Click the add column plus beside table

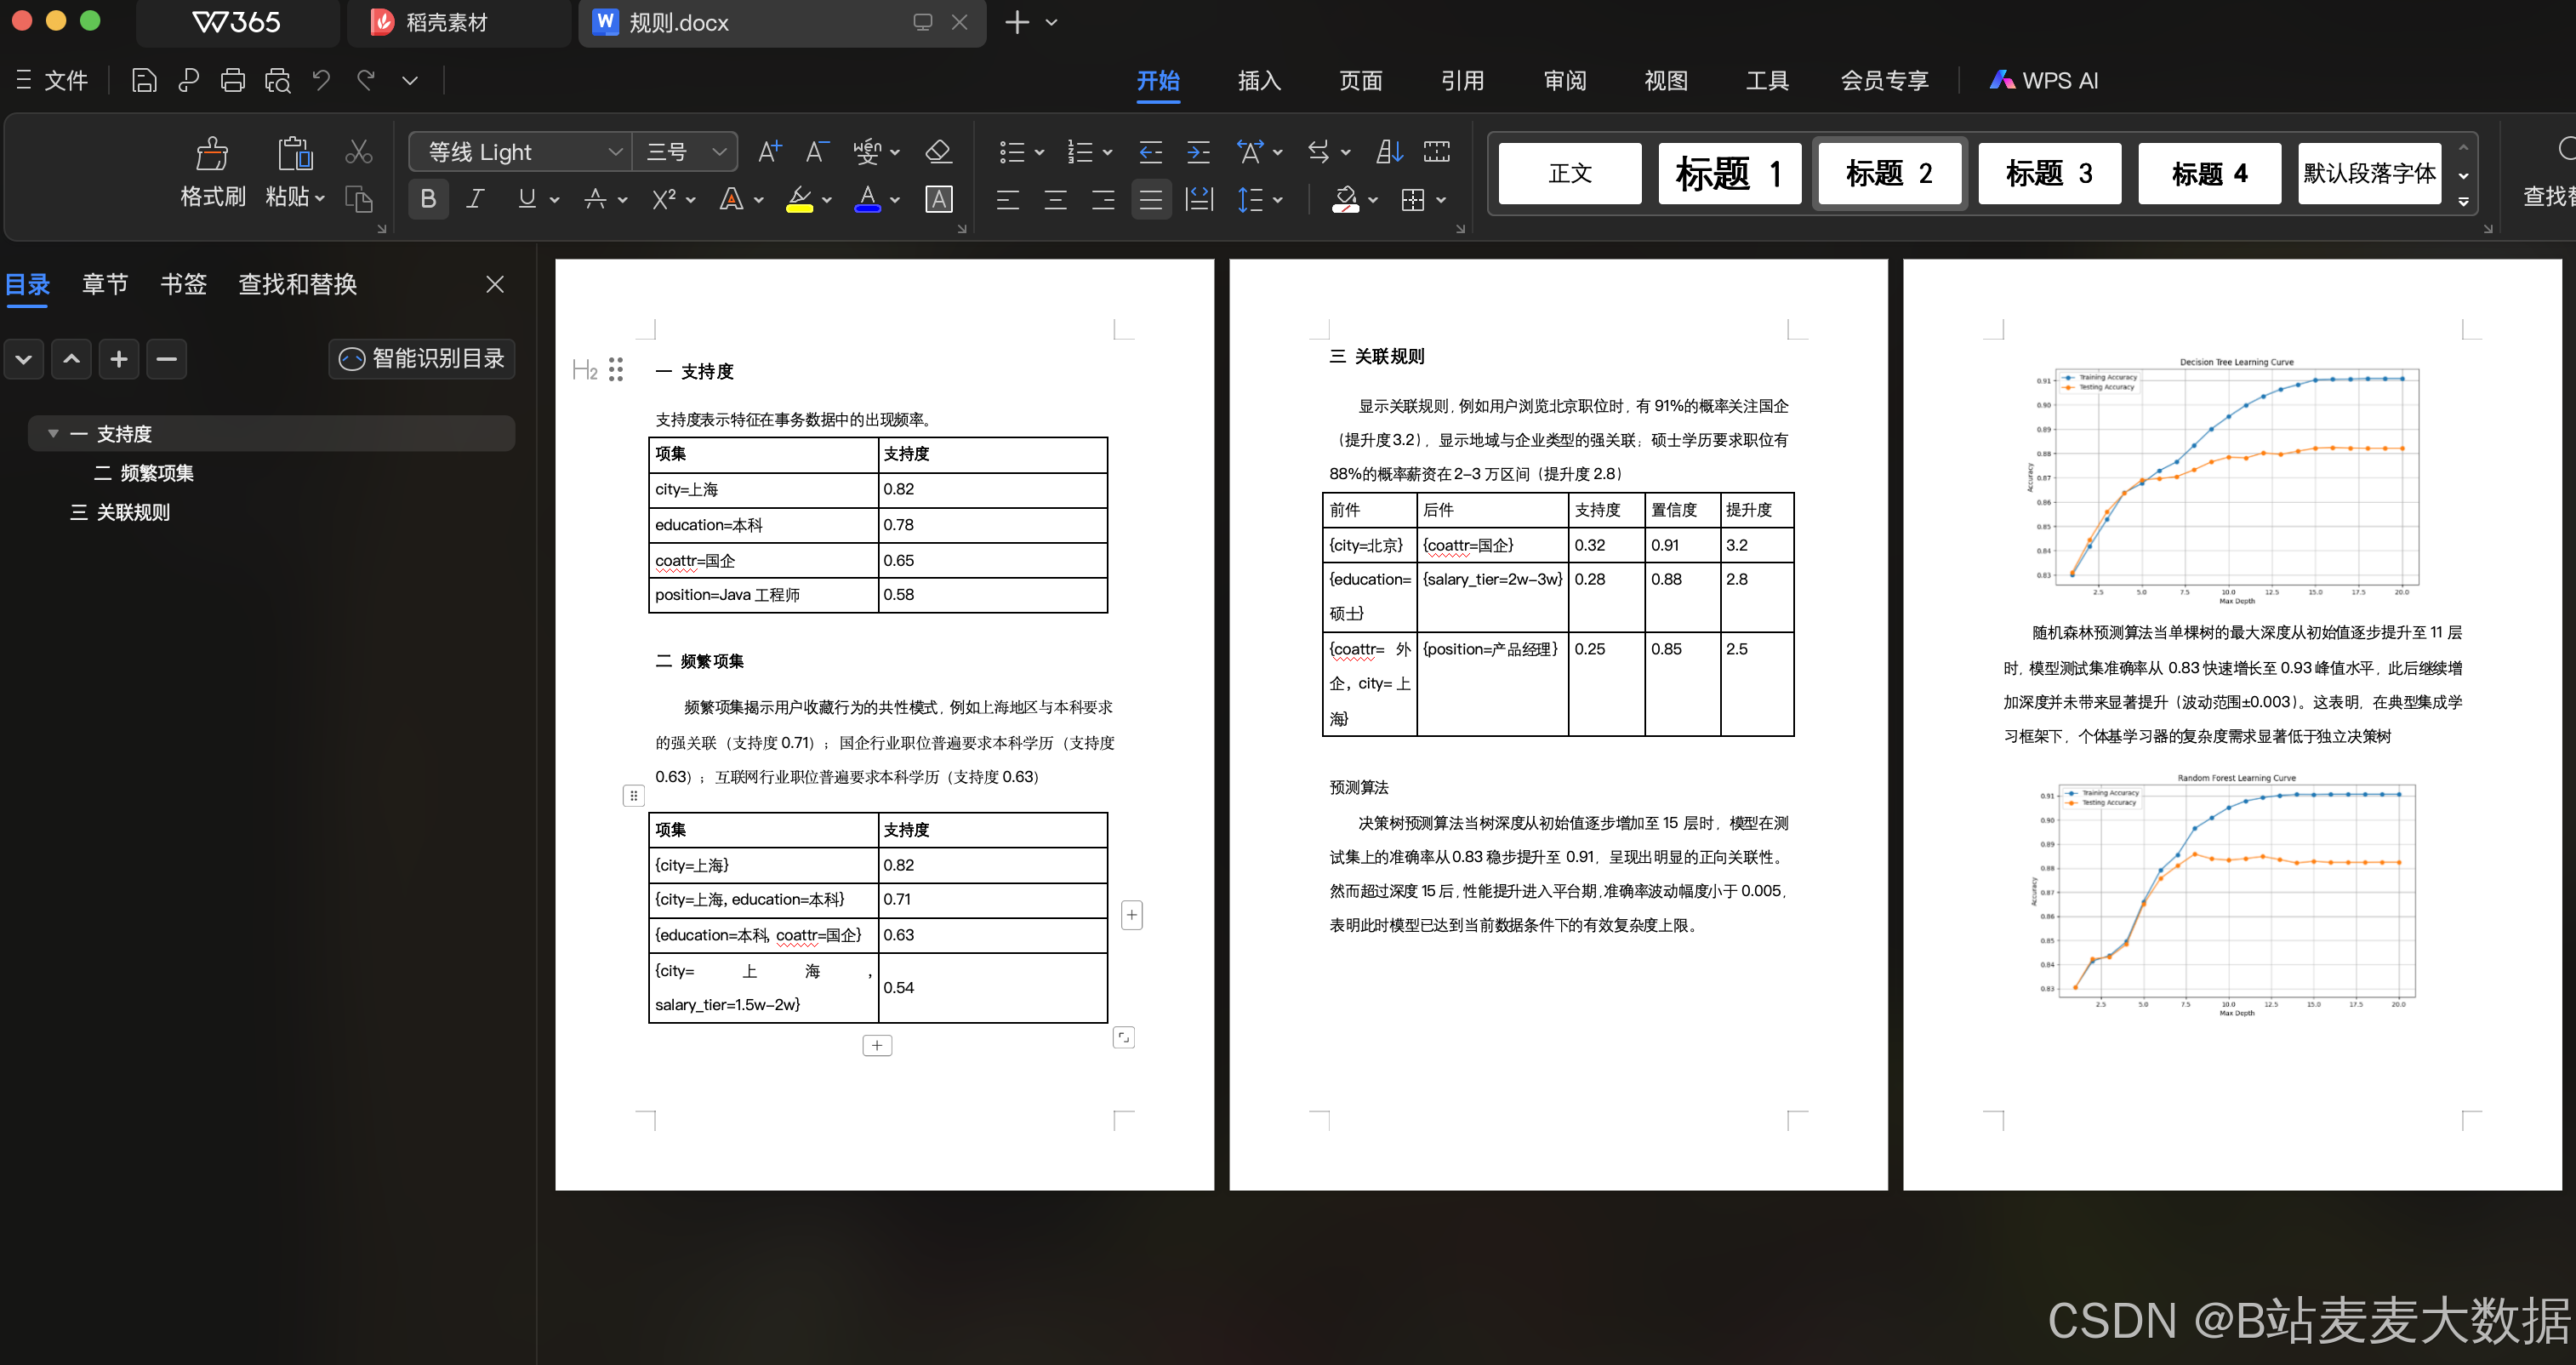[1131, 914]
